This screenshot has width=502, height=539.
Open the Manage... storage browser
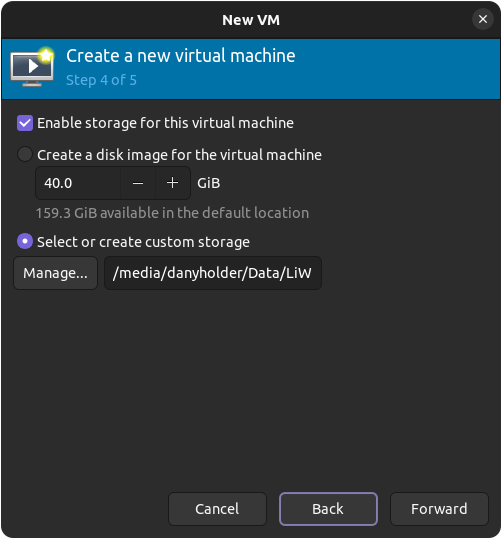(x=55, y=273)
